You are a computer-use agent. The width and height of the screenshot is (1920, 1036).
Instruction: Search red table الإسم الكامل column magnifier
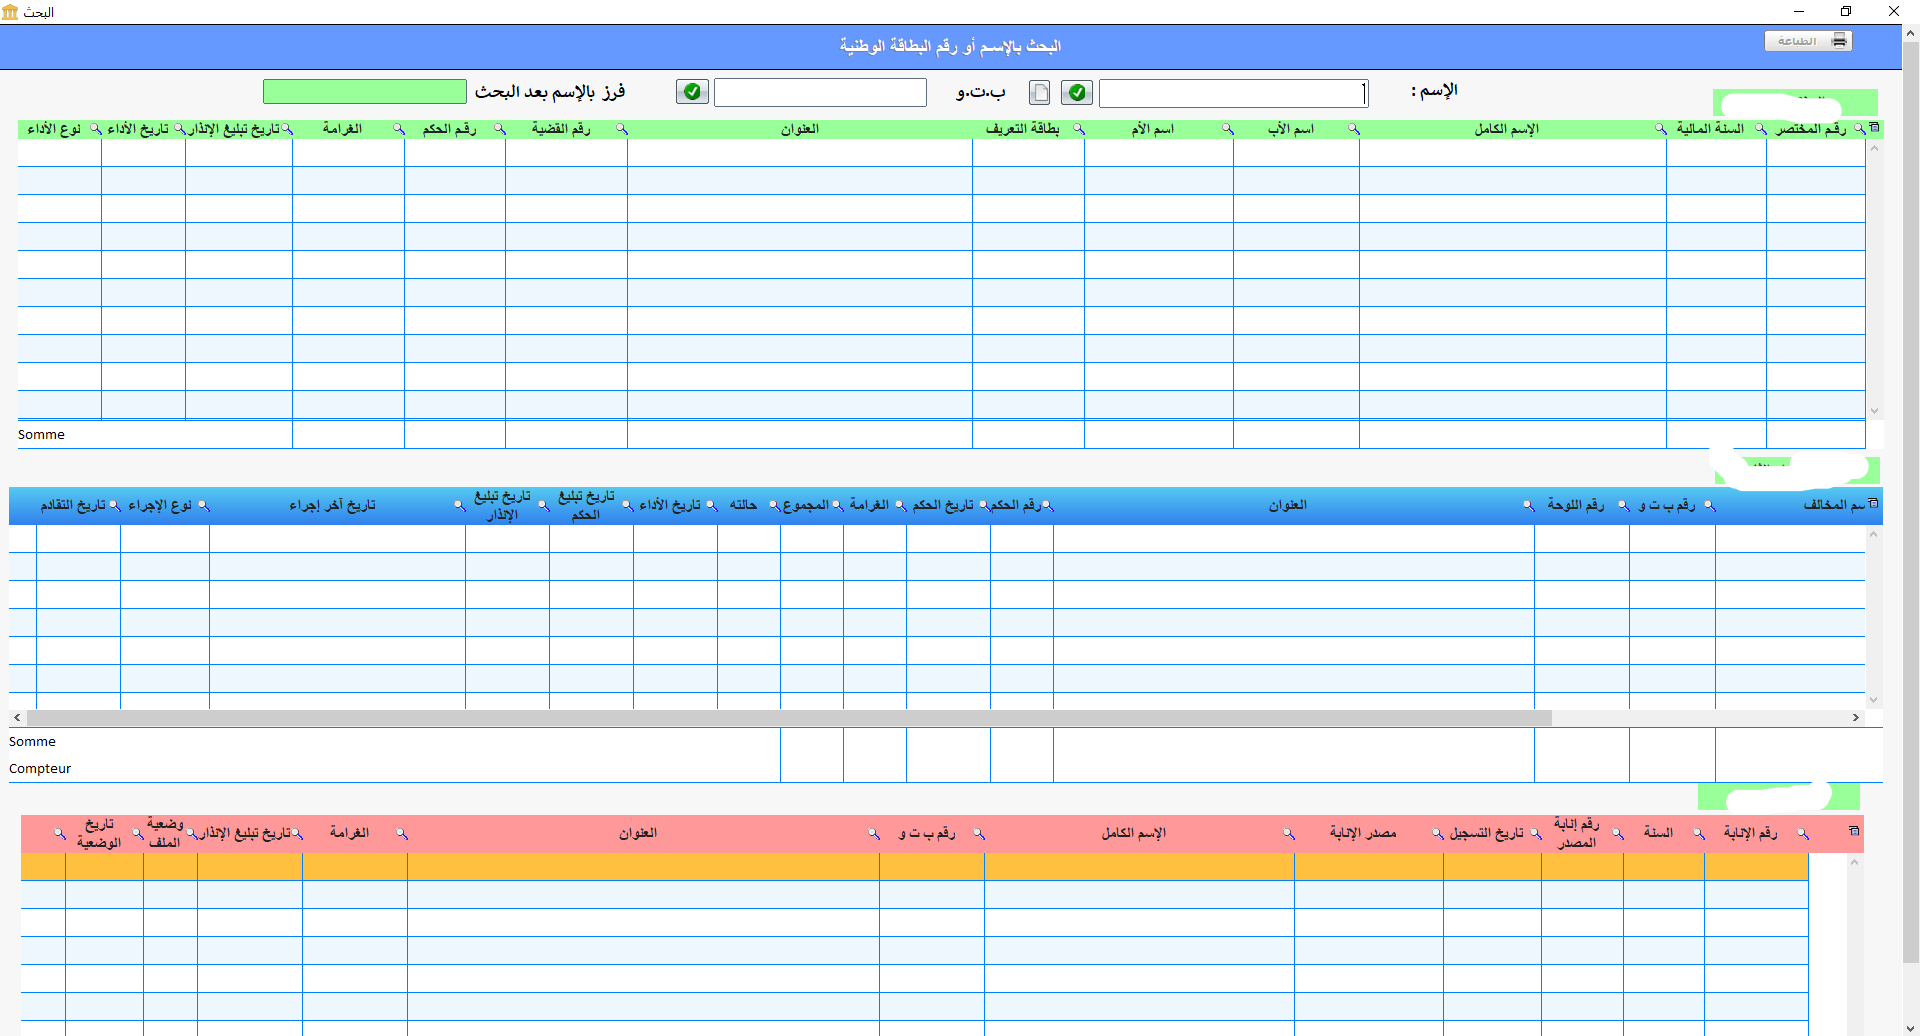[1288, 834]
